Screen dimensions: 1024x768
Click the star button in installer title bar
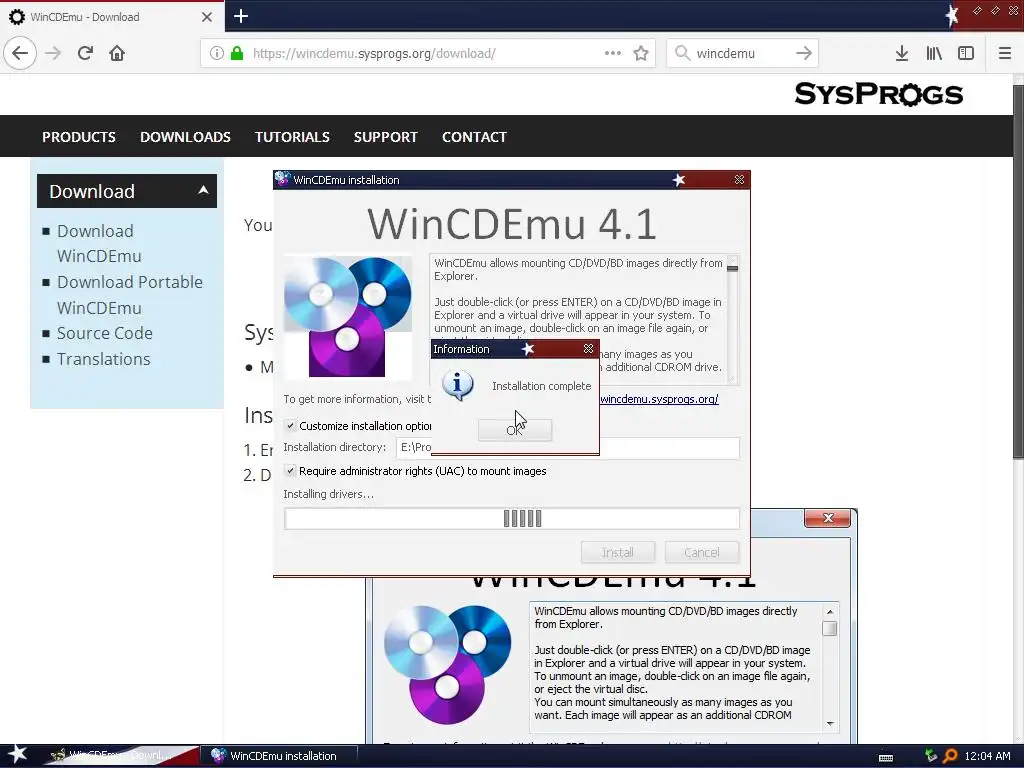click(679, 180)
